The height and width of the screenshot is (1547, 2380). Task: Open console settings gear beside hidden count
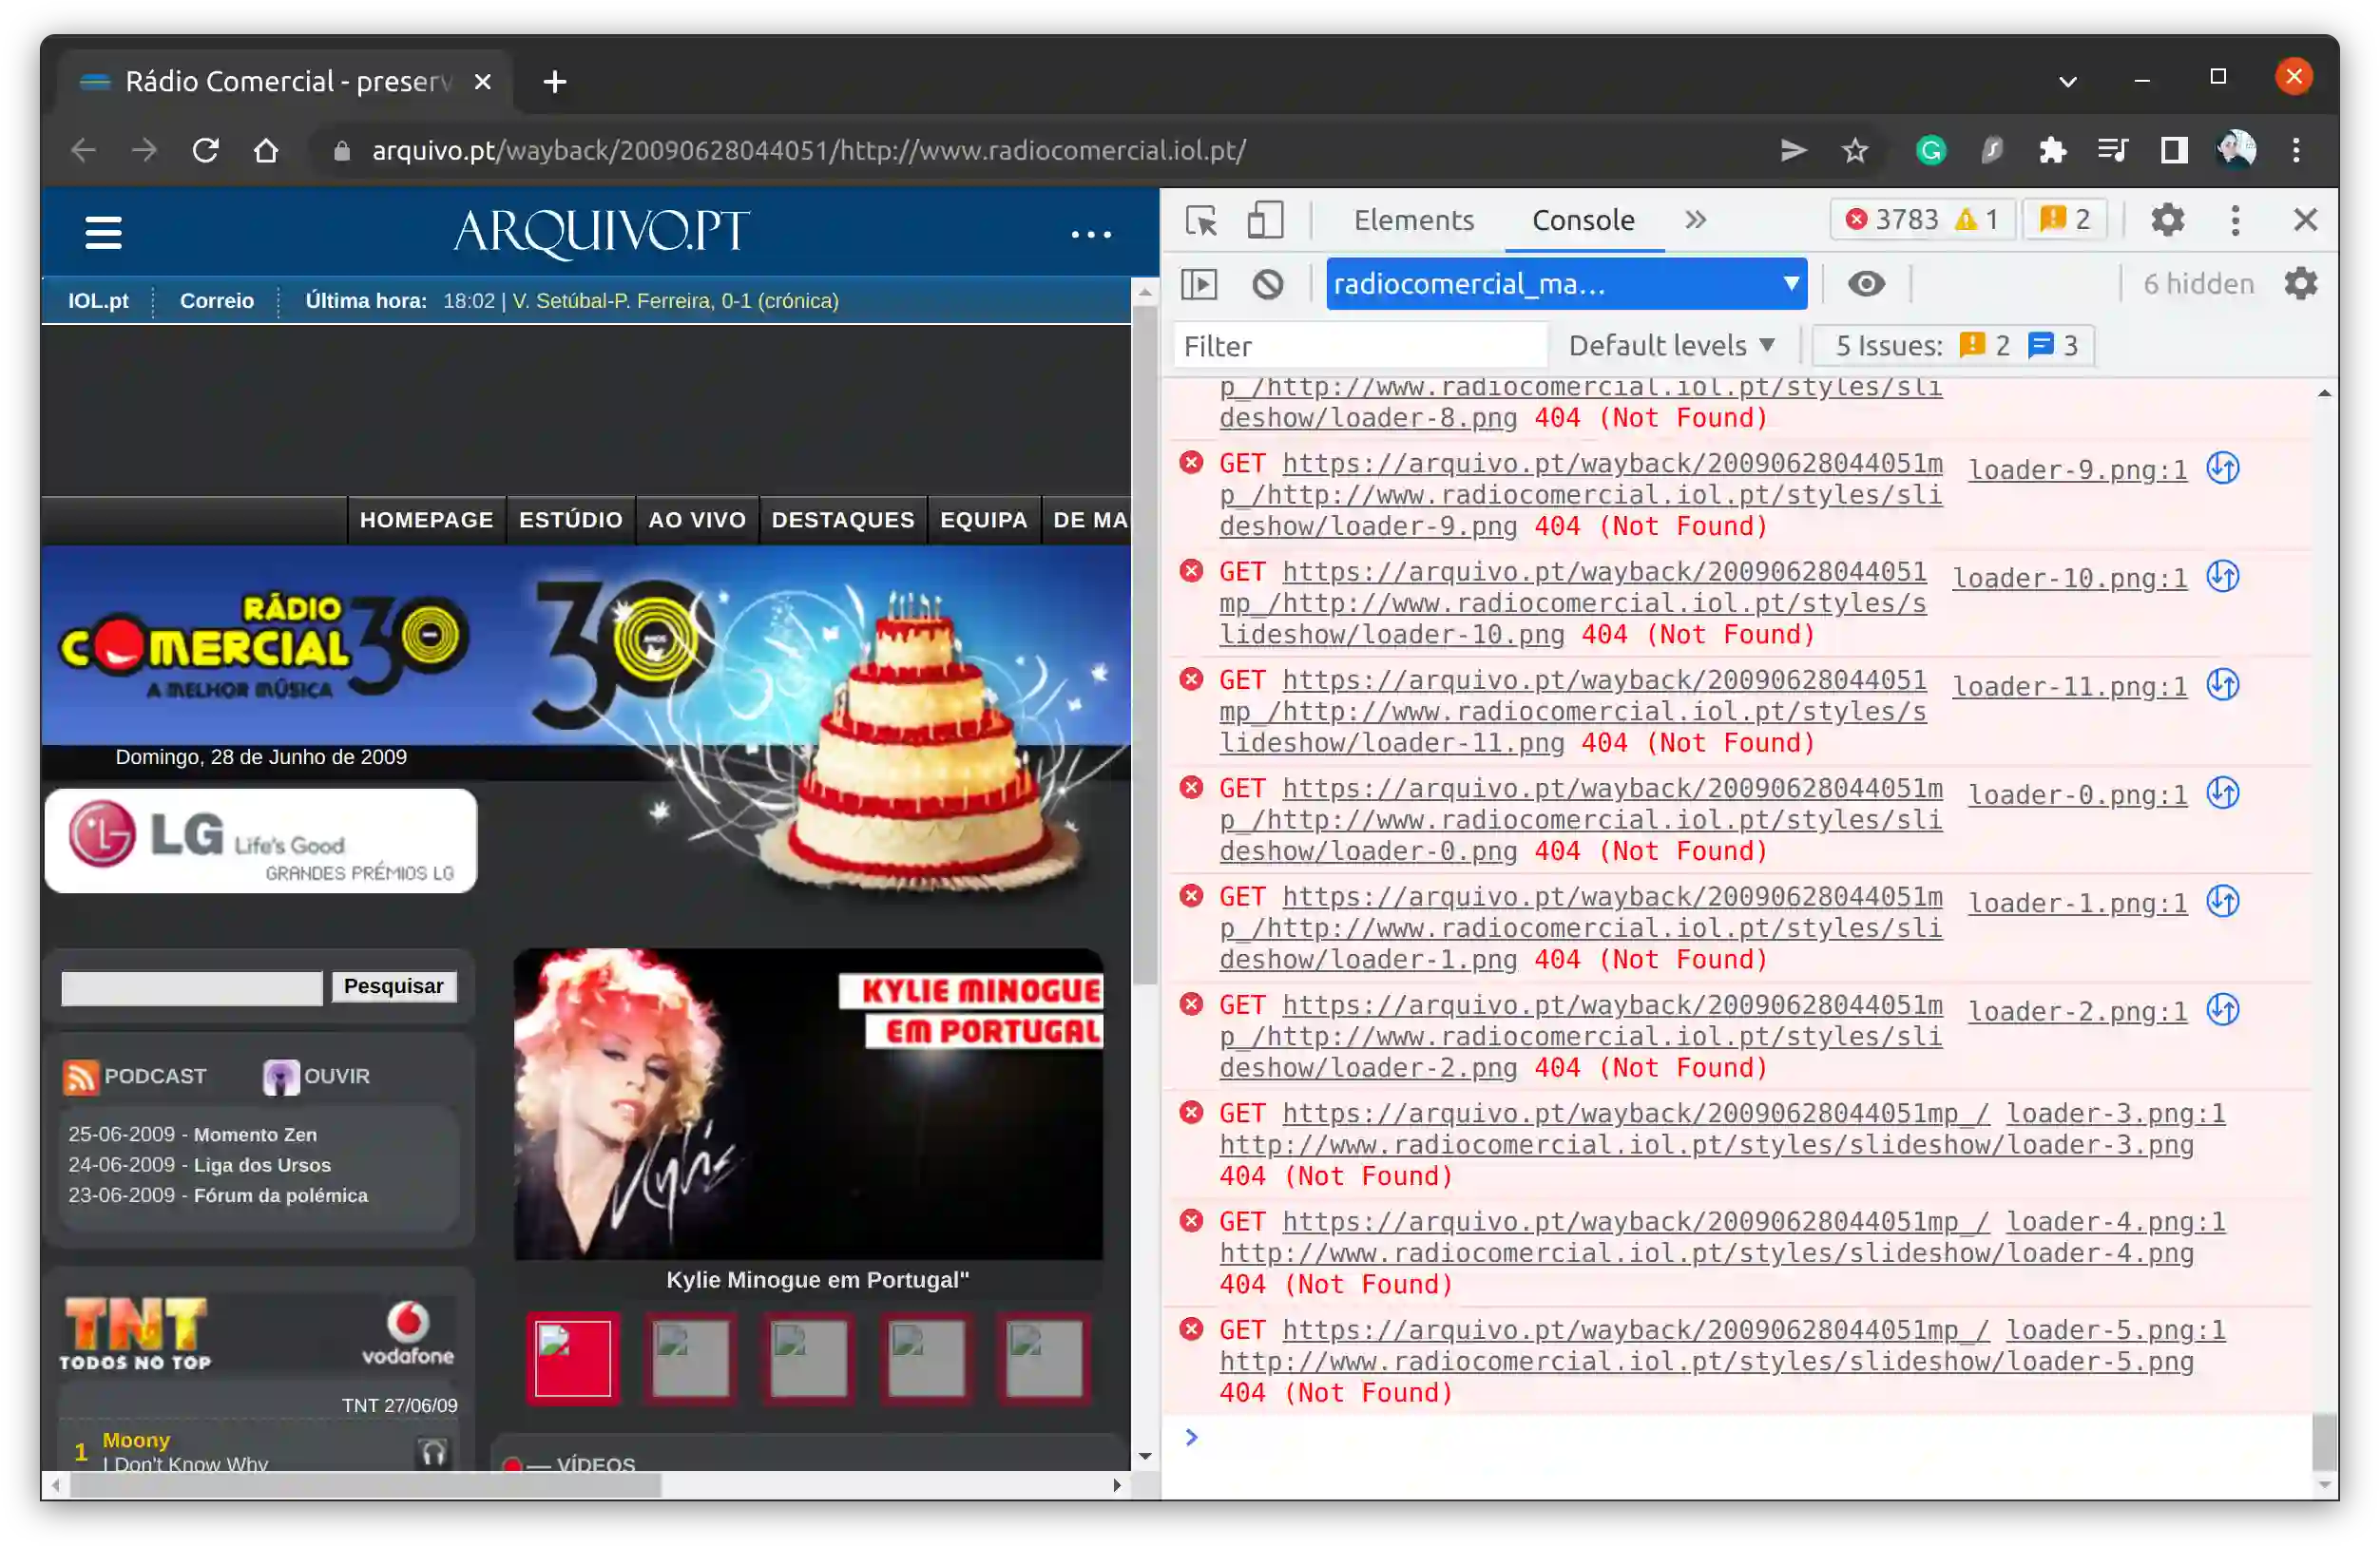[2300, 284]
